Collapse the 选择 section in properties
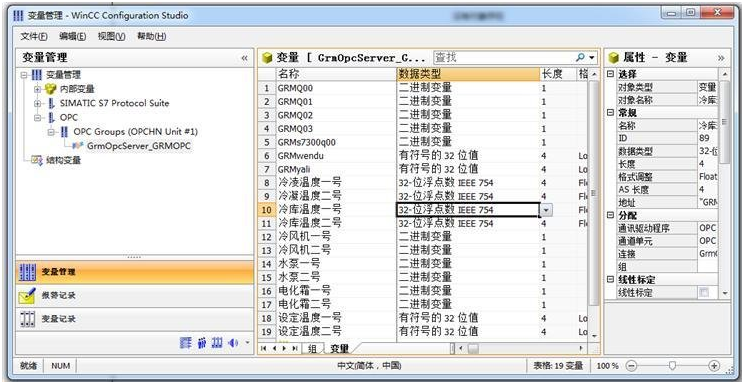This screenshot has height=384, width=744. [x=610, y=75]
